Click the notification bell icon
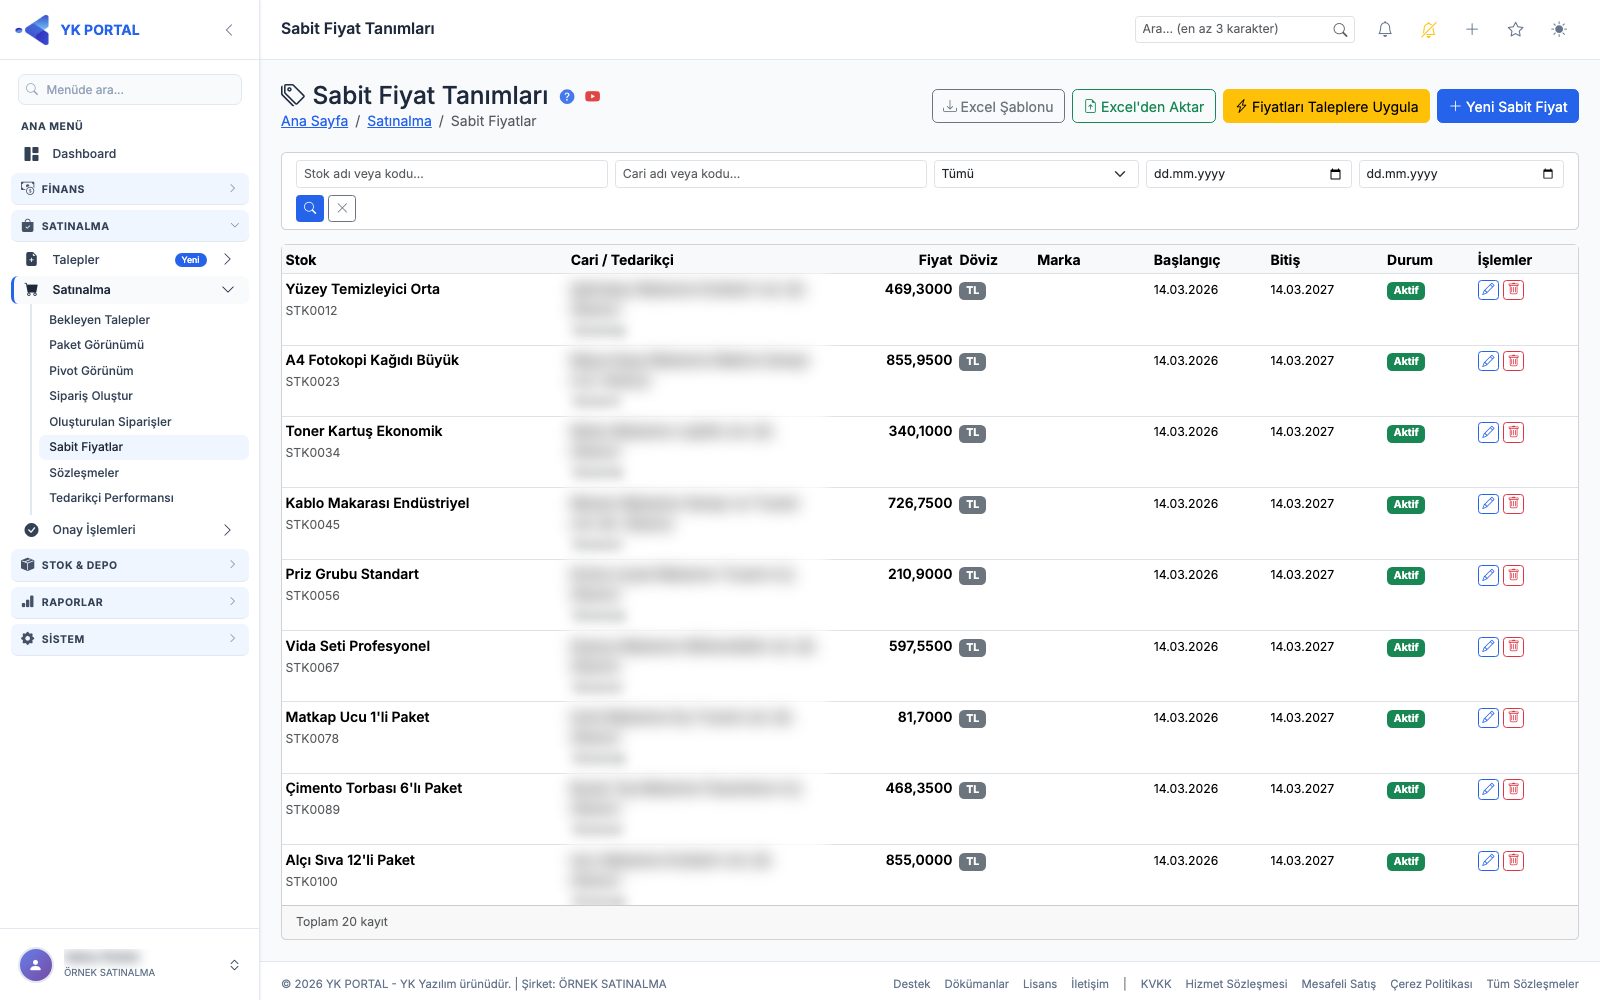Viewport: 1600px width, 1000px height. pos(1385,30)
